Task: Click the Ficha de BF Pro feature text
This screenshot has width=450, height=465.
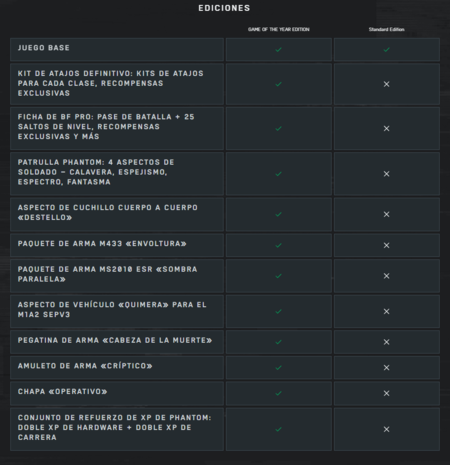Action: (x=106, y=127)
